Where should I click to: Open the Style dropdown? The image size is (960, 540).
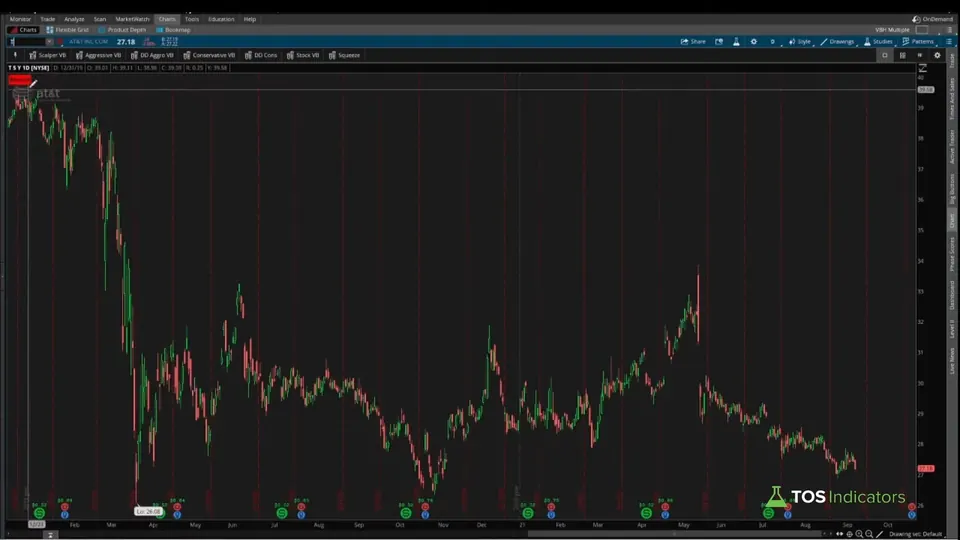[800, 42]
